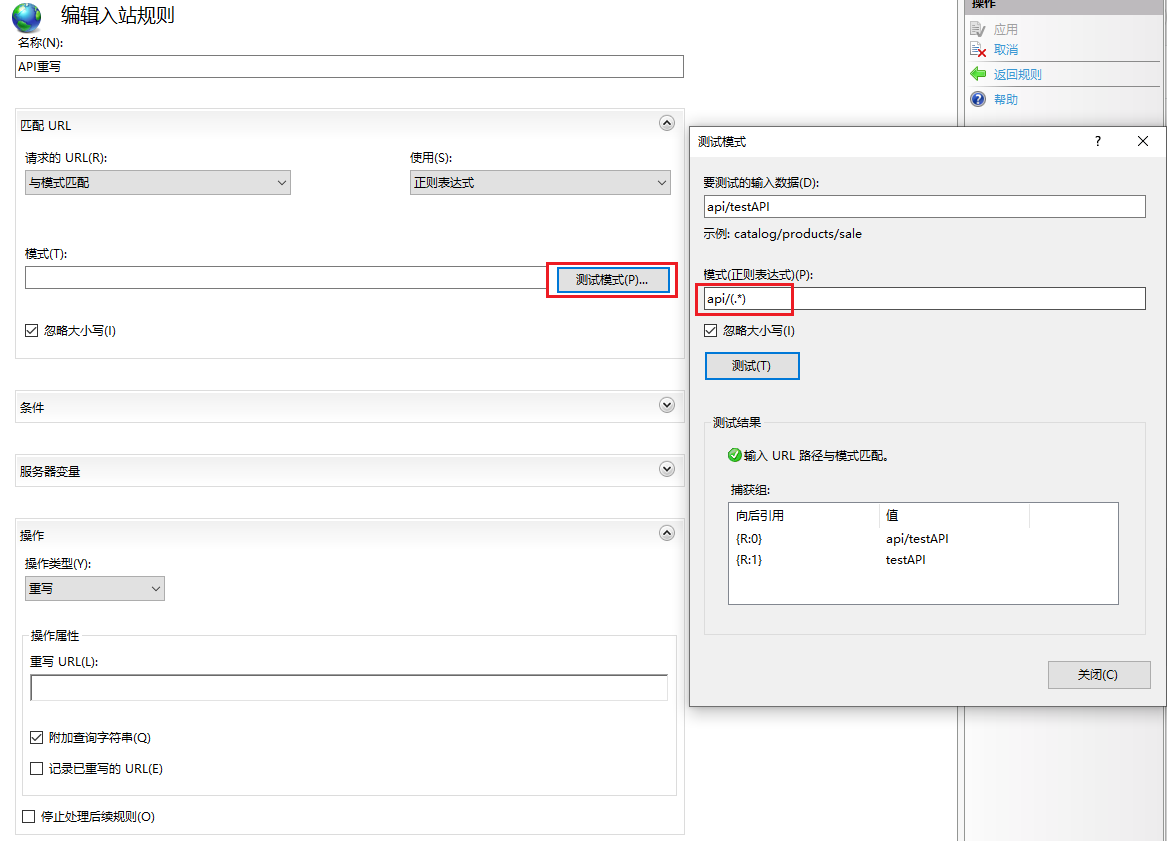Image resolution: width=1167 pixels, height=841 pixels.
Task: Click the 关闭(C) button
Action: [x=1099, y=674]
